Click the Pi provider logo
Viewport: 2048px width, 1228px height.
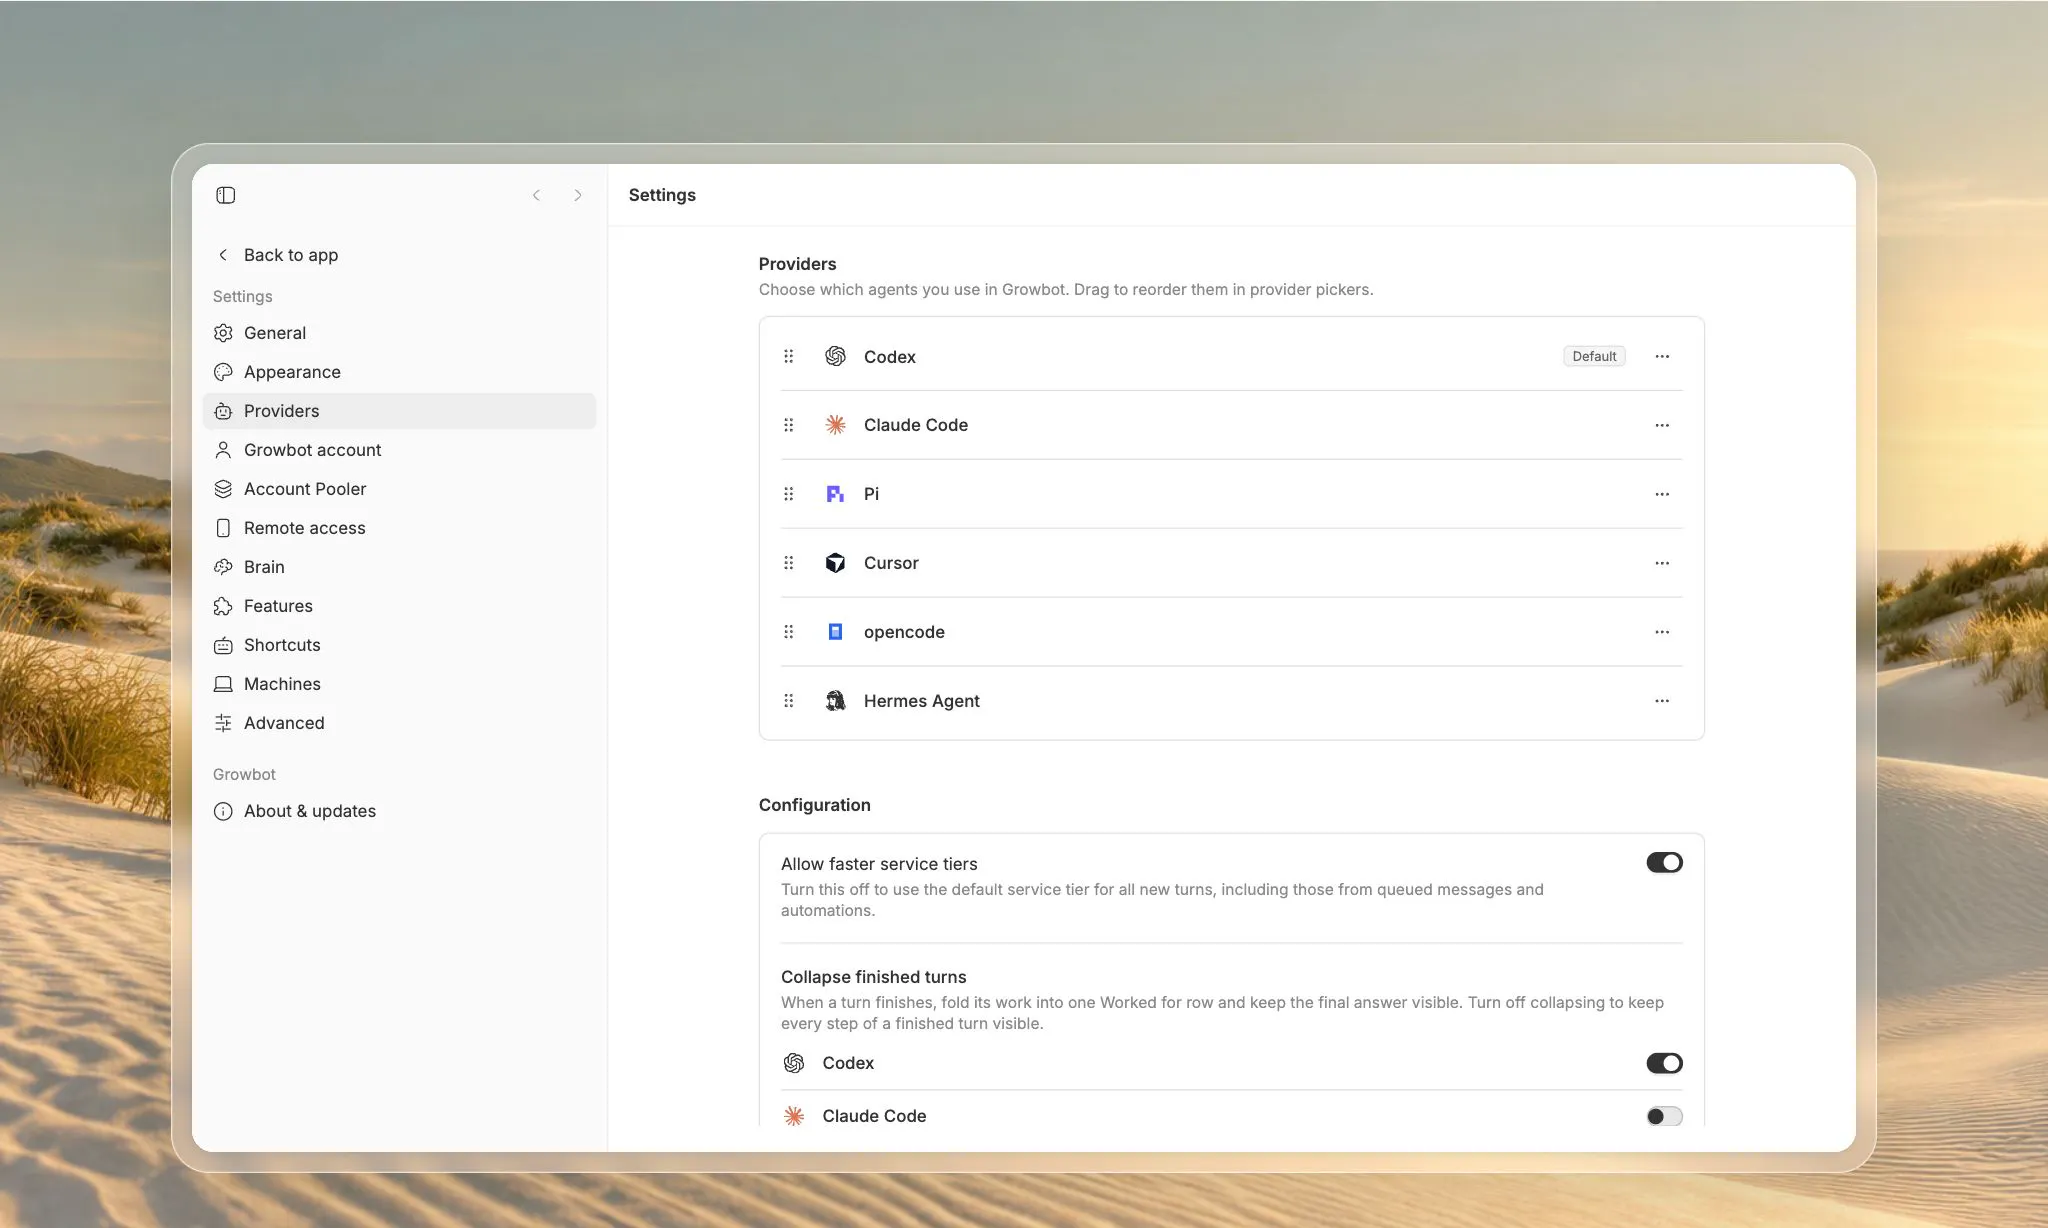coord(835,494)
